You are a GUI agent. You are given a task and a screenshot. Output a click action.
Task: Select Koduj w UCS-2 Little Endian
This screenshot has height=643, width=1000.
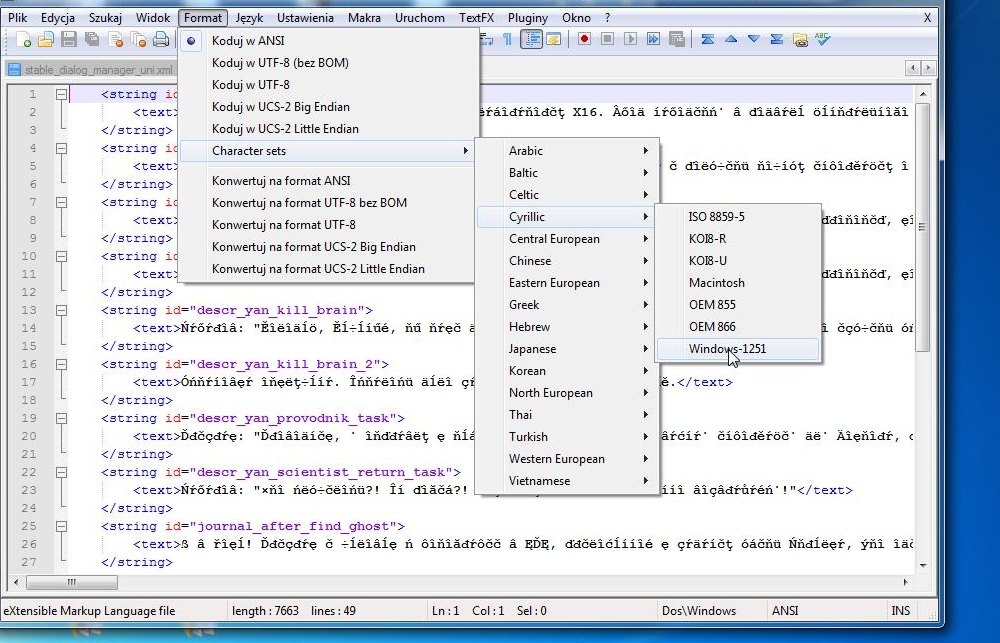coord(328,129)
